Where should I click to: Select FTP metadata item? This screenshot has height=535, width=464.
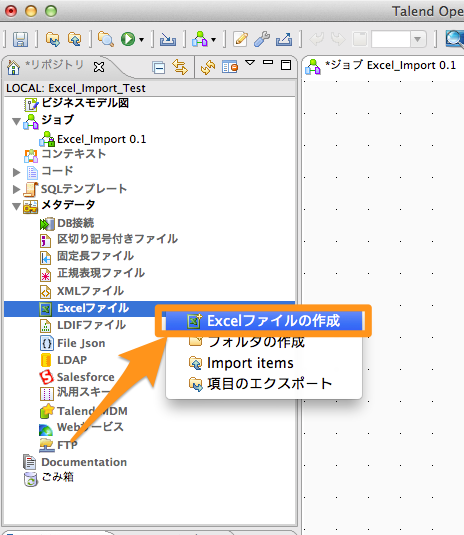[67, 445]
